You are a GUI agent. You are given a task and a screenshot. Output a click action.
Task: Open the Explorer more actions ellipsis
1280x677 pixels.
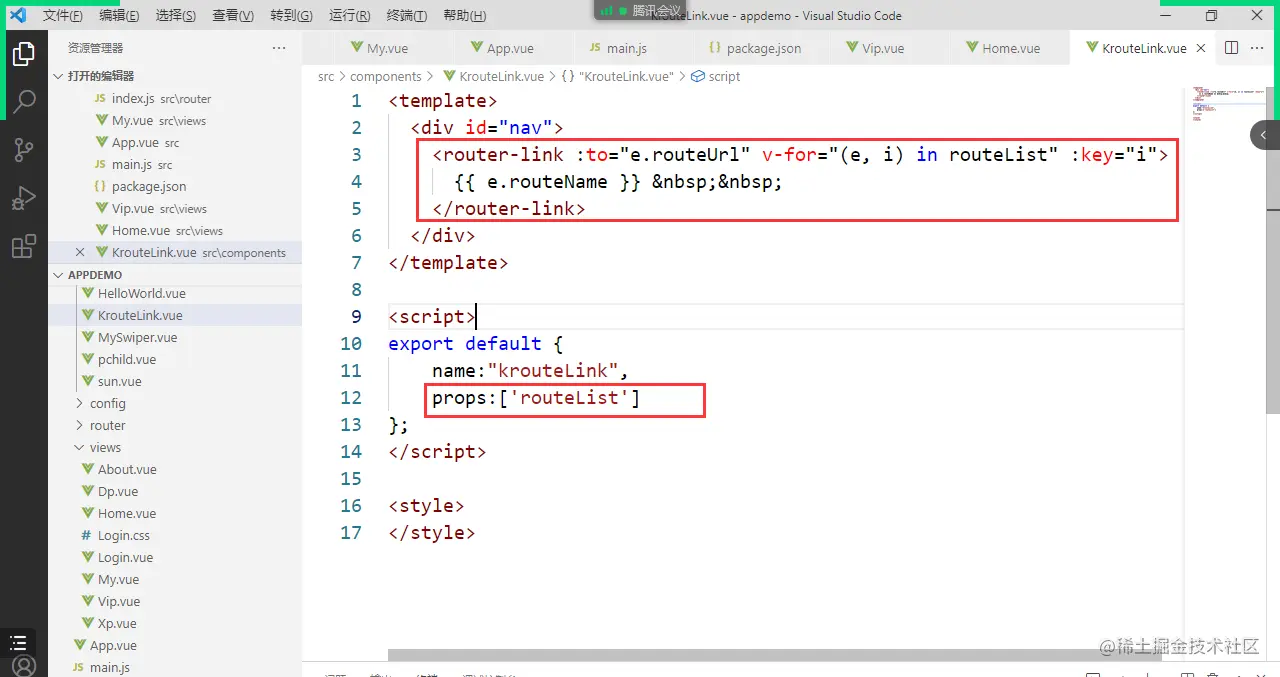(279, 48)
